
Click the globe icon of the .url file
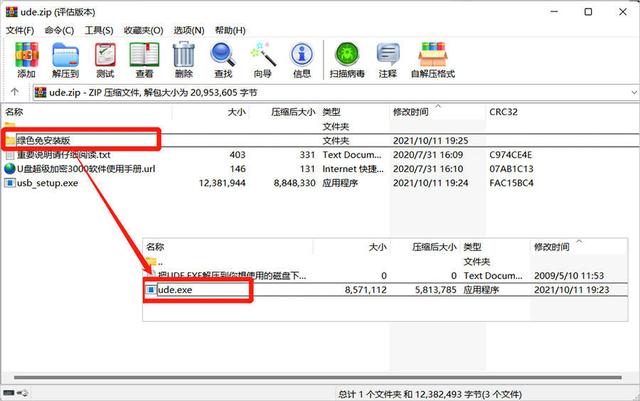(x=10, y=169)
